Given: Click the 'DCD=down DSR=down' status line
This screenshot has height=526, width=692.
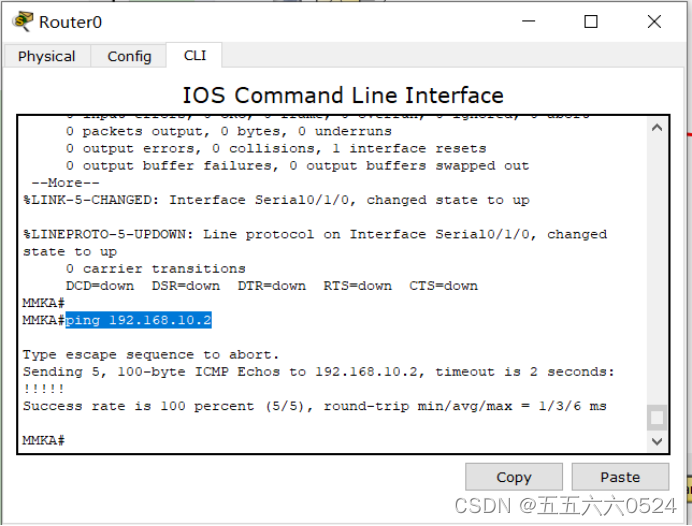Looking at the screenshot, I should (x=272, y=286).
